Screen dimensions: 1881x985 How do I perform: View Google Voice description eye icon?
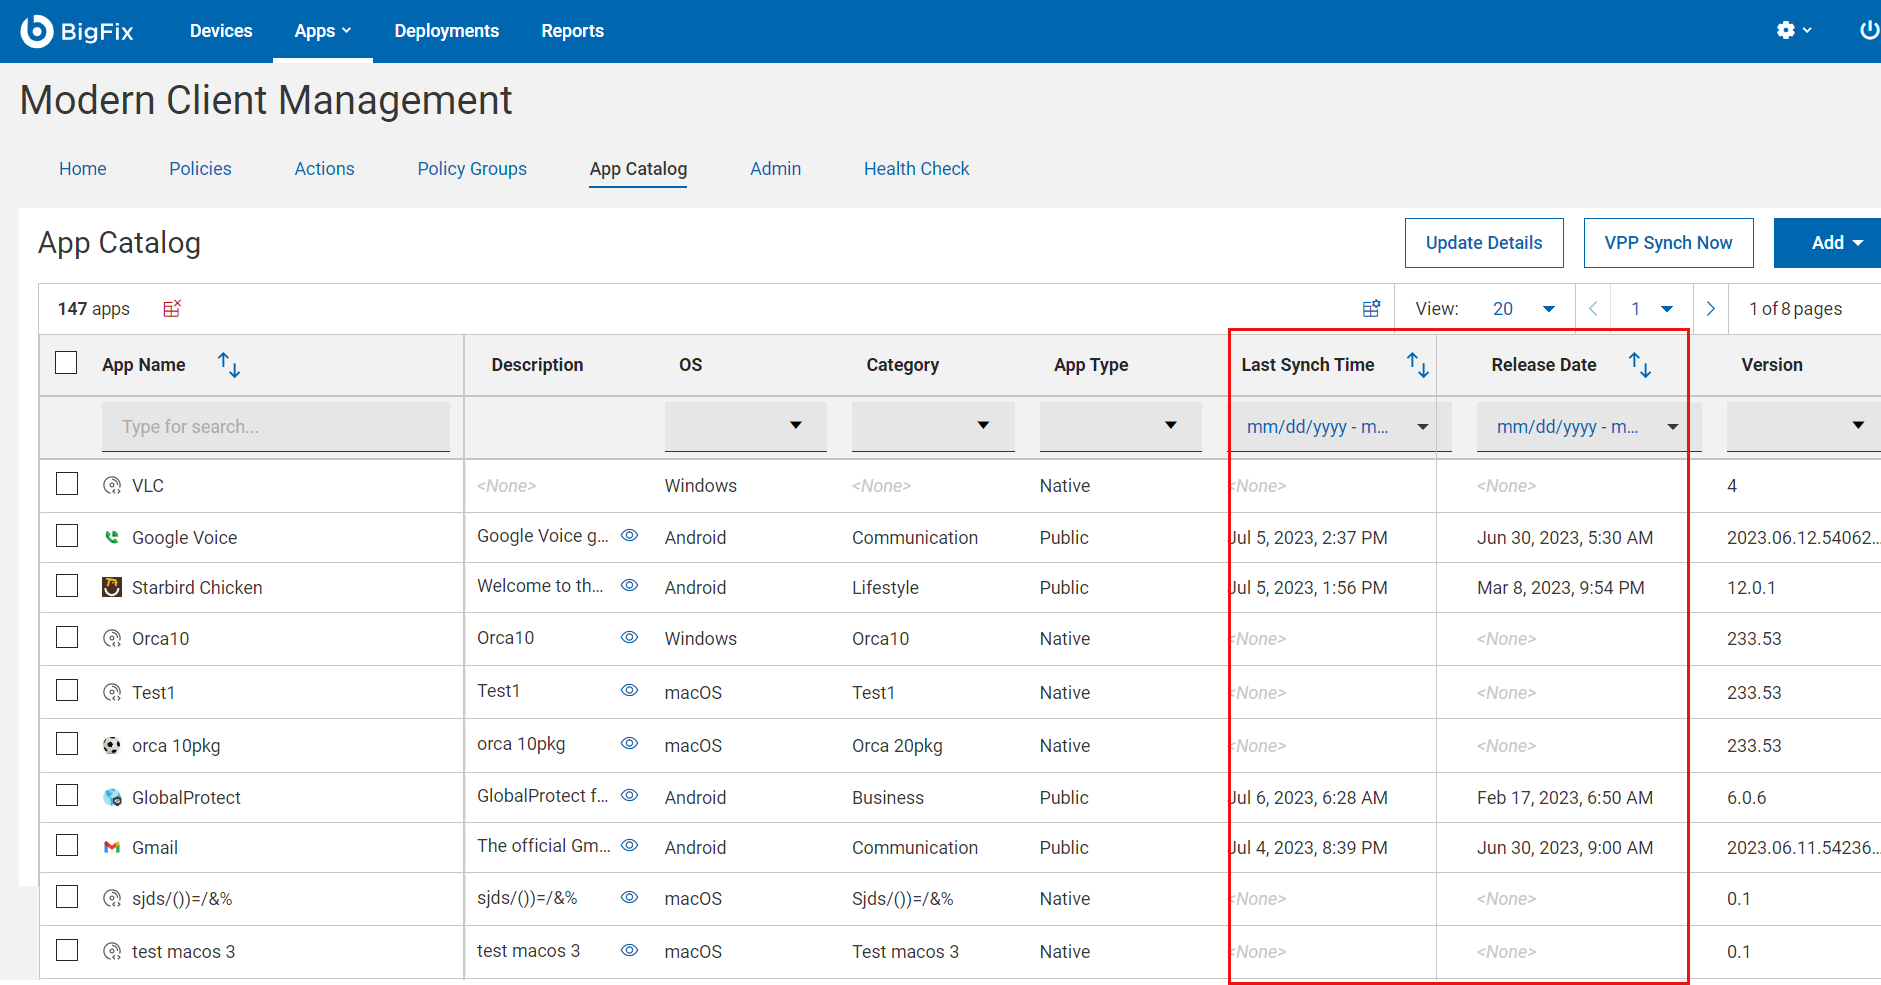click(629, 536)
